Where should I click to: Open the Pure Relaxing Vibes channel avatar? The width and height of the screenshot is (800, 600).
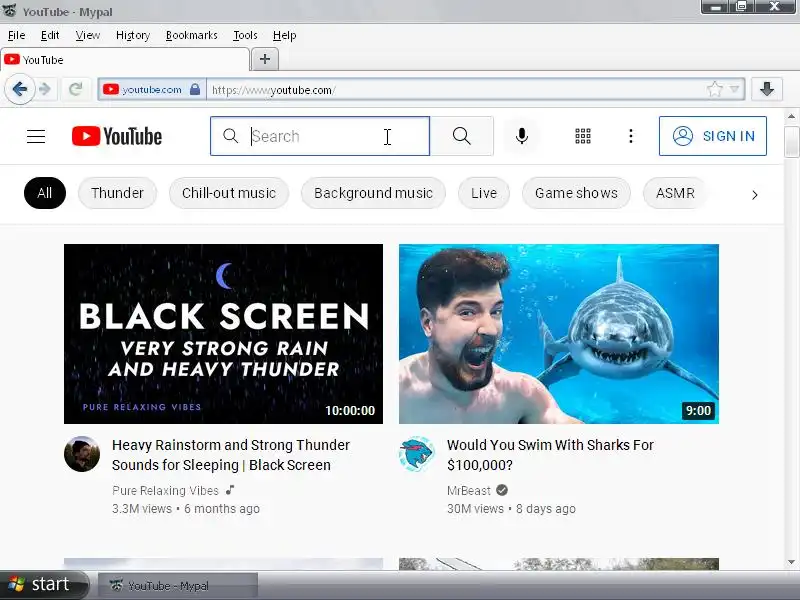click(x=82, y=454)
